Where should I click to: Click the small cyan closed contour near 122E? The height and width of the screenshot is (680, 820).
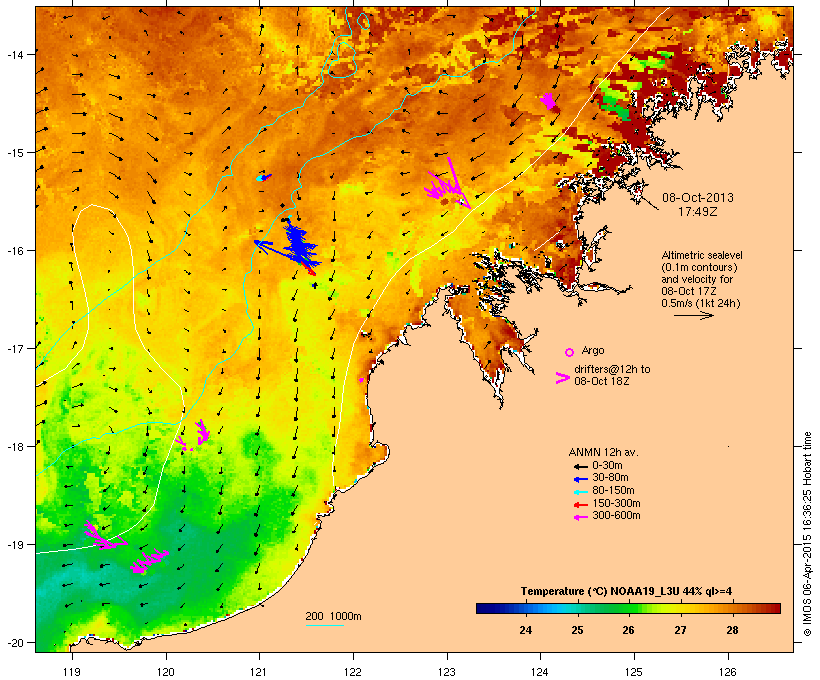[363, 20]
